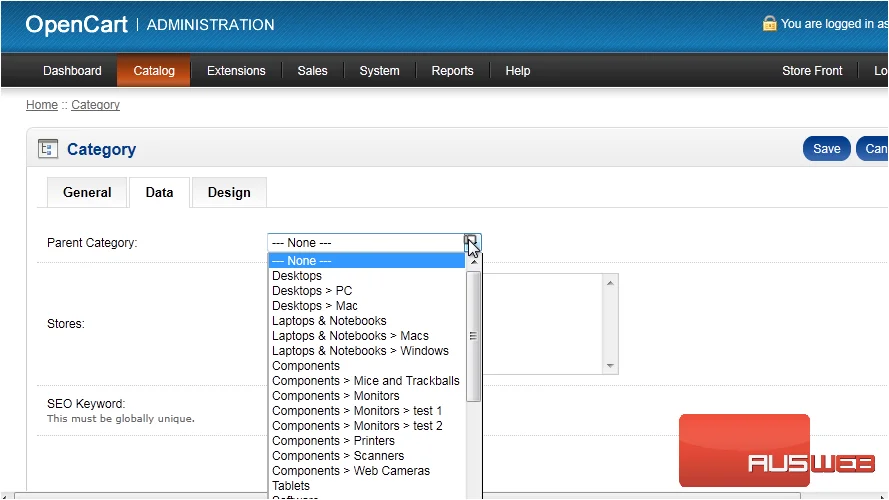The height and width of the screenshot is (500, 889).
Task: Open the Reports menu
Action: pyautogui.click(x=452, y=71)
